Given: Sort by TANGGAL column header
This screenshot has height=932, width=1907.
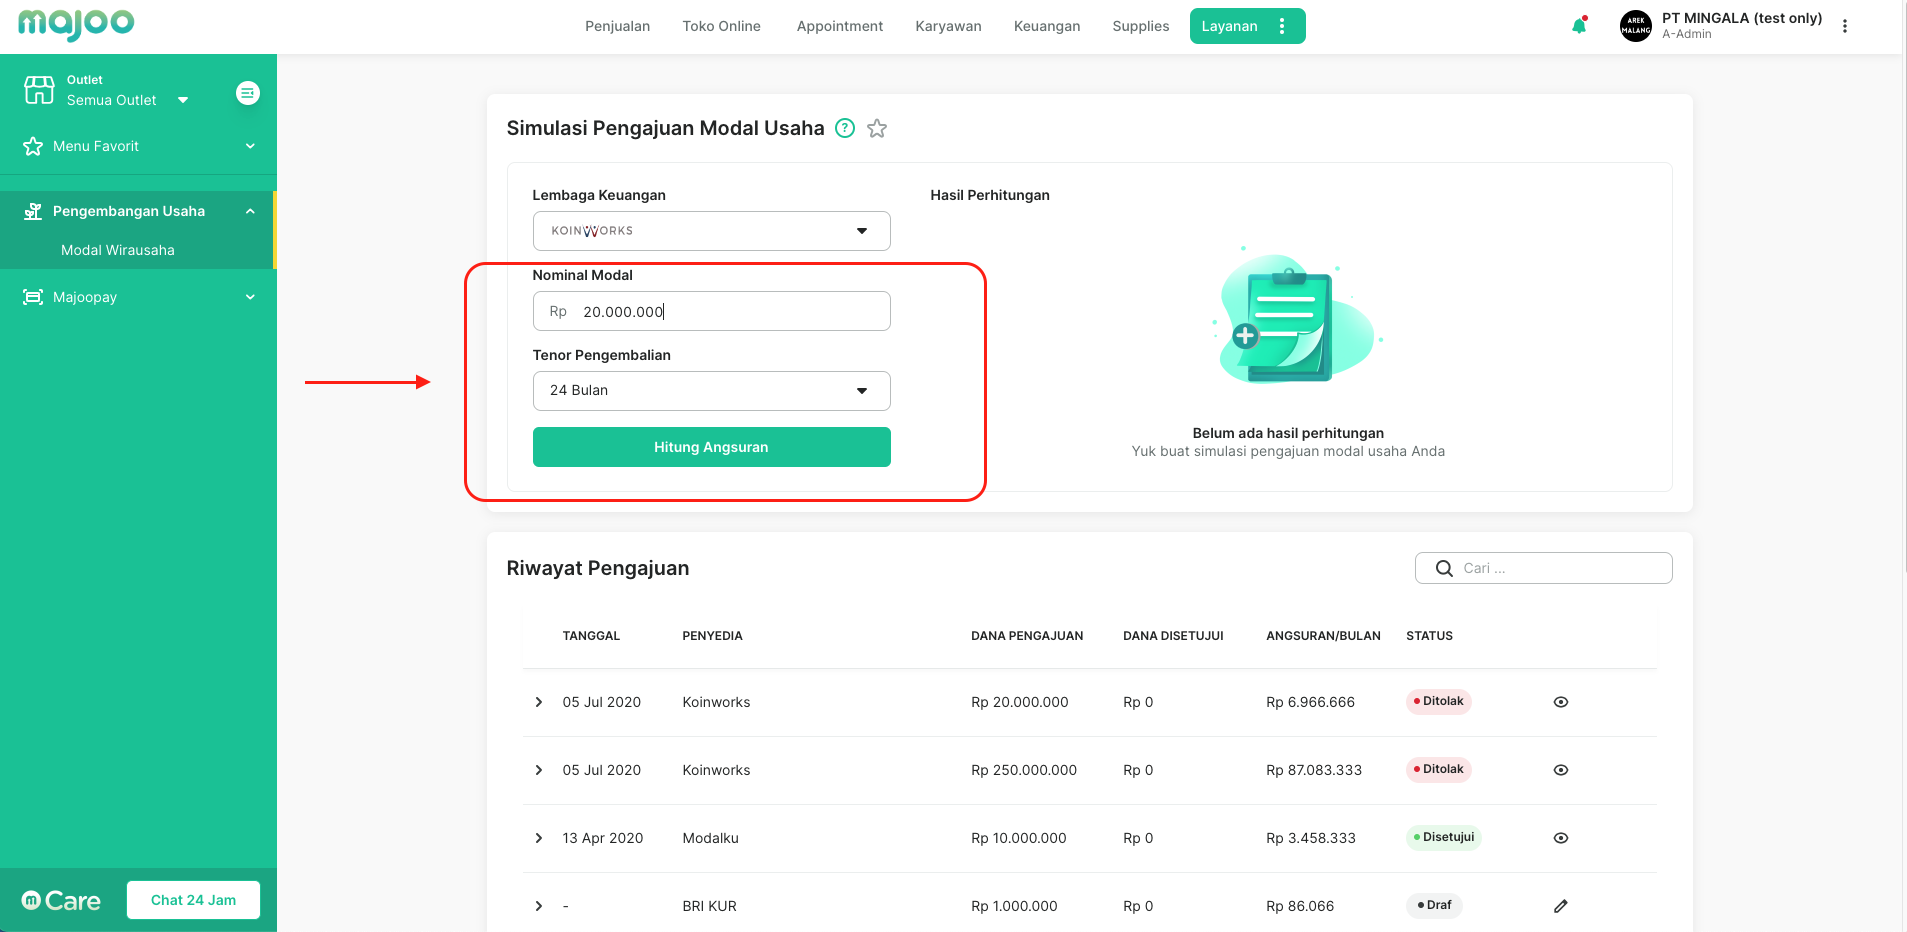Looking at the screenshot, I should point(591,636).
